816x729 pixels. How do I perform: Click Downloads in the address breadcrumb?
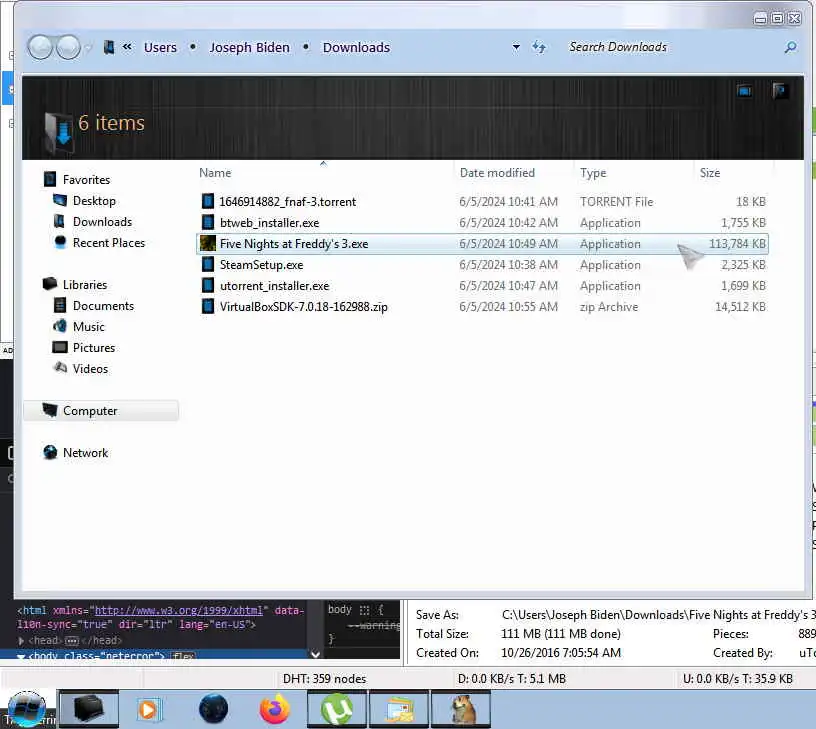[356, 47]
